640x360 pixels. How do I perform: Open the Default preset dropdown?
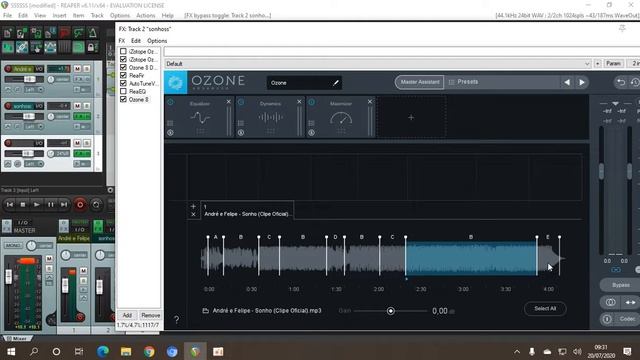[x=587, y=64]
